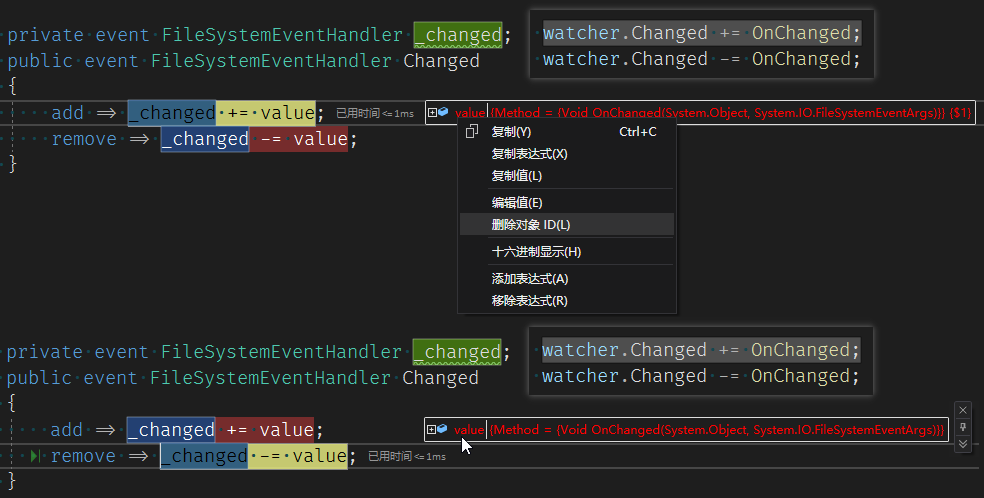Choose 复制(Y) from the context menu
The image size is (984, 498).
pos(511,132)
